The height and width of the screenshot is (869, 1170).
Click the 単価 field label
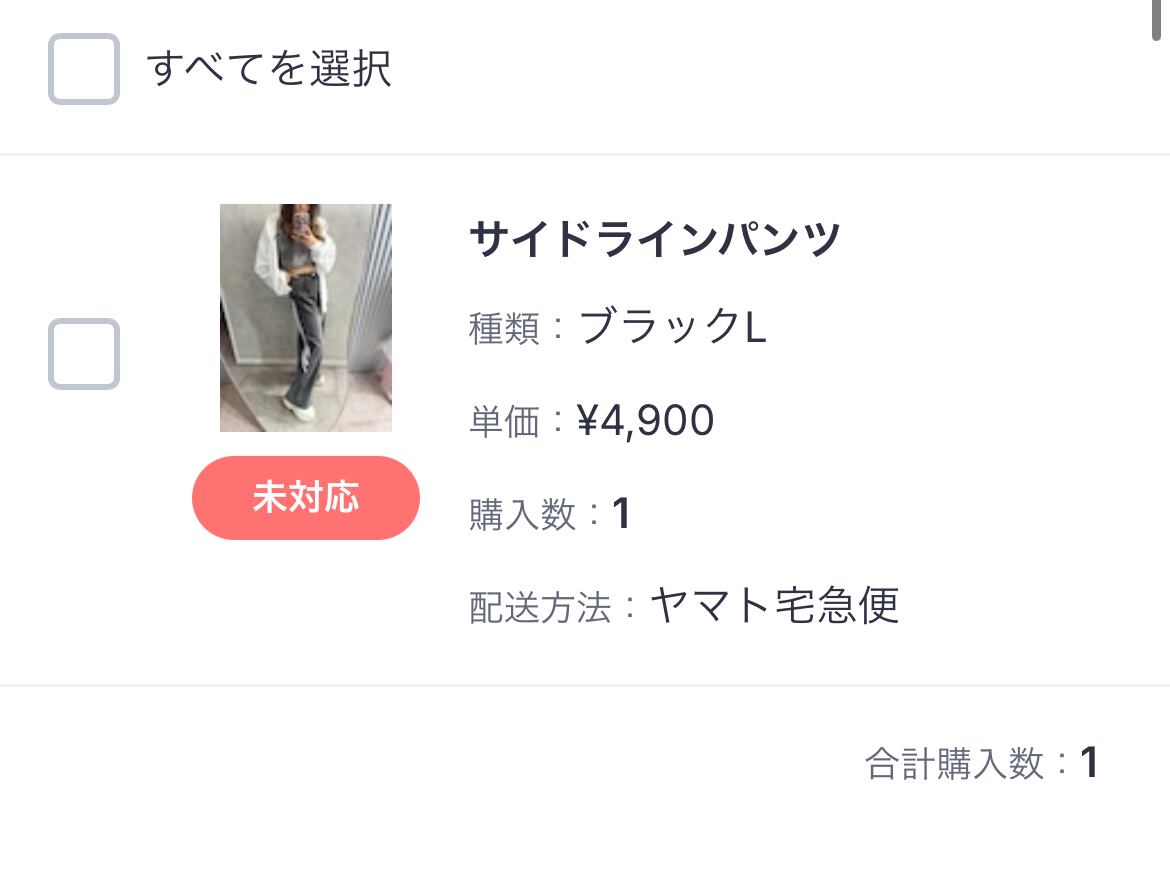point(505,421)
